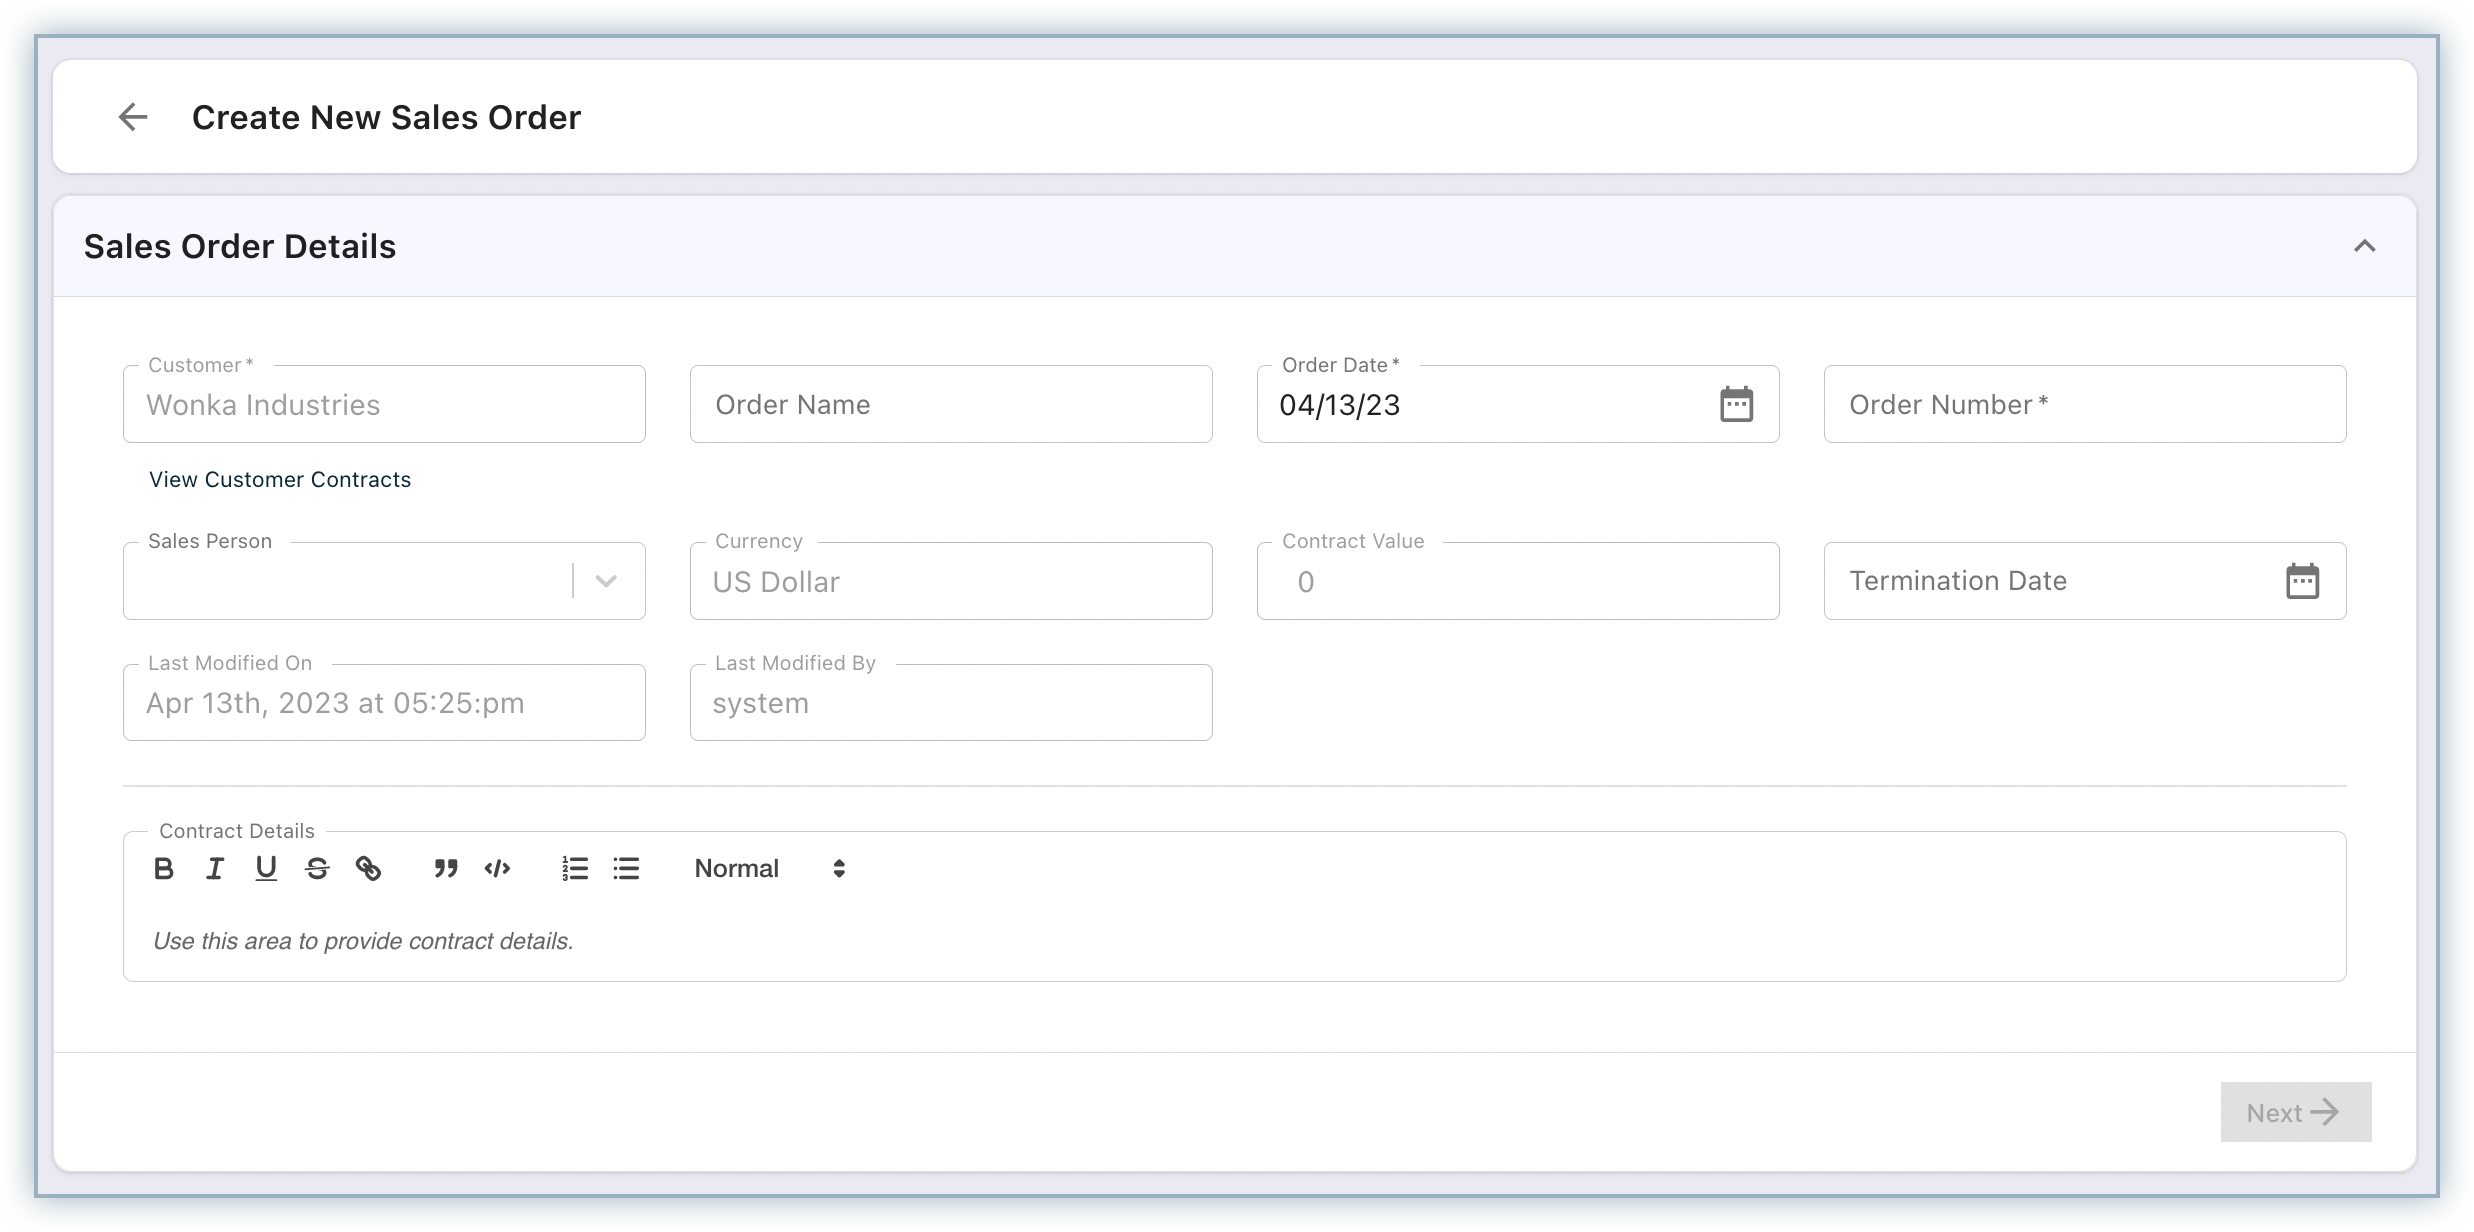Open the Sales Person dropdown

pos(605,581)
